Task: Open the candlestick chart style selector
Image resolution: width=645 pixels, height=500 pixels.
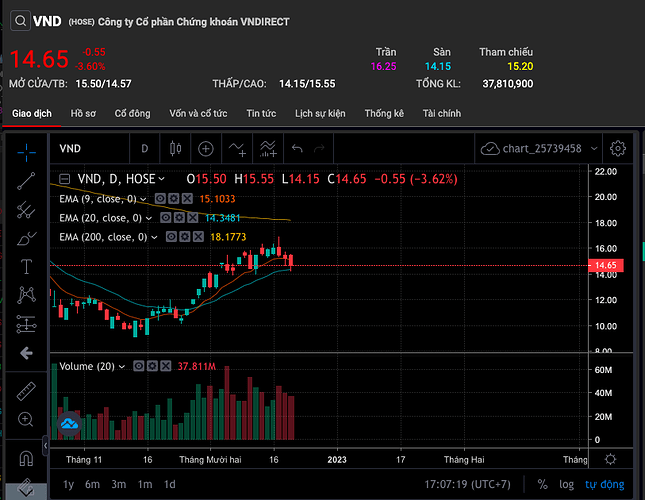Action: (176, 148)
